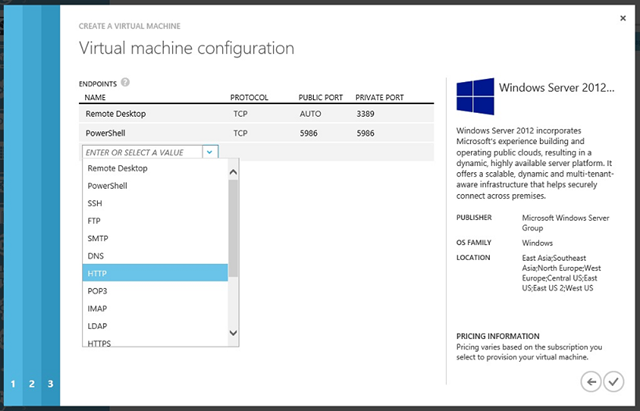The height and width of the screenshot is (411, 640).
Task: Go to wizard step 2
Action: (32, 384)
